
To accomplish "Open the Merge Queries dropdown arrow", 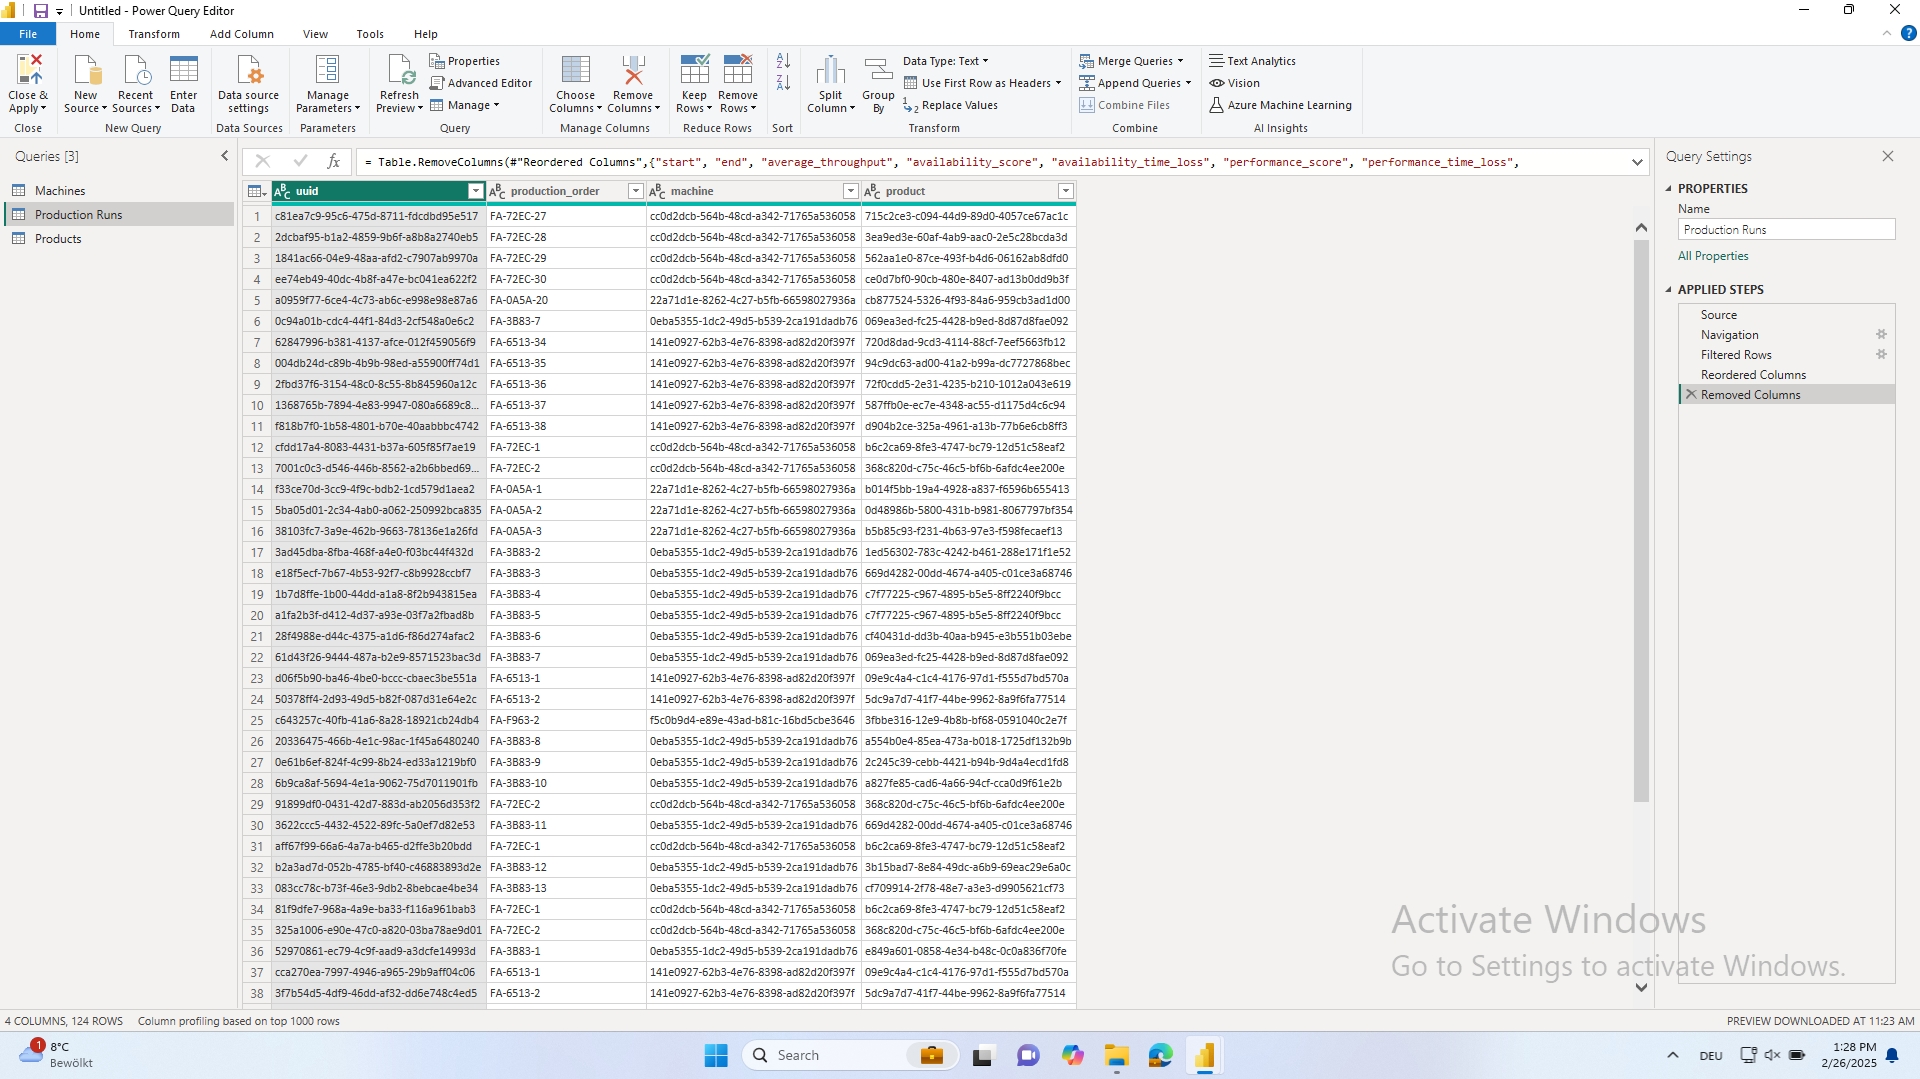I will [x=1181, y=61].
